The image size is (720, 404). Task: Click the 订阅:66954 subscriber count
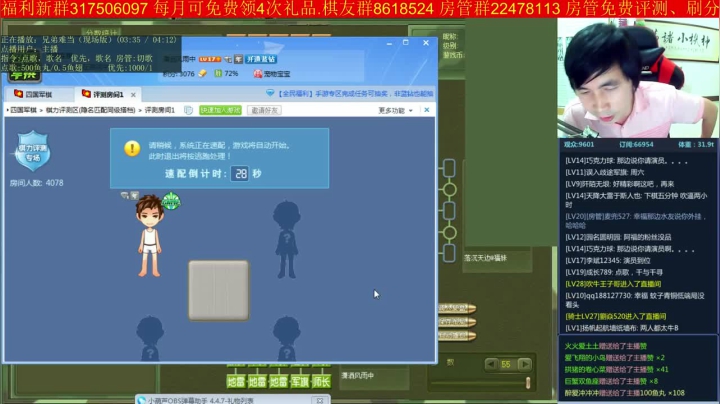click(x=636, y=144)
